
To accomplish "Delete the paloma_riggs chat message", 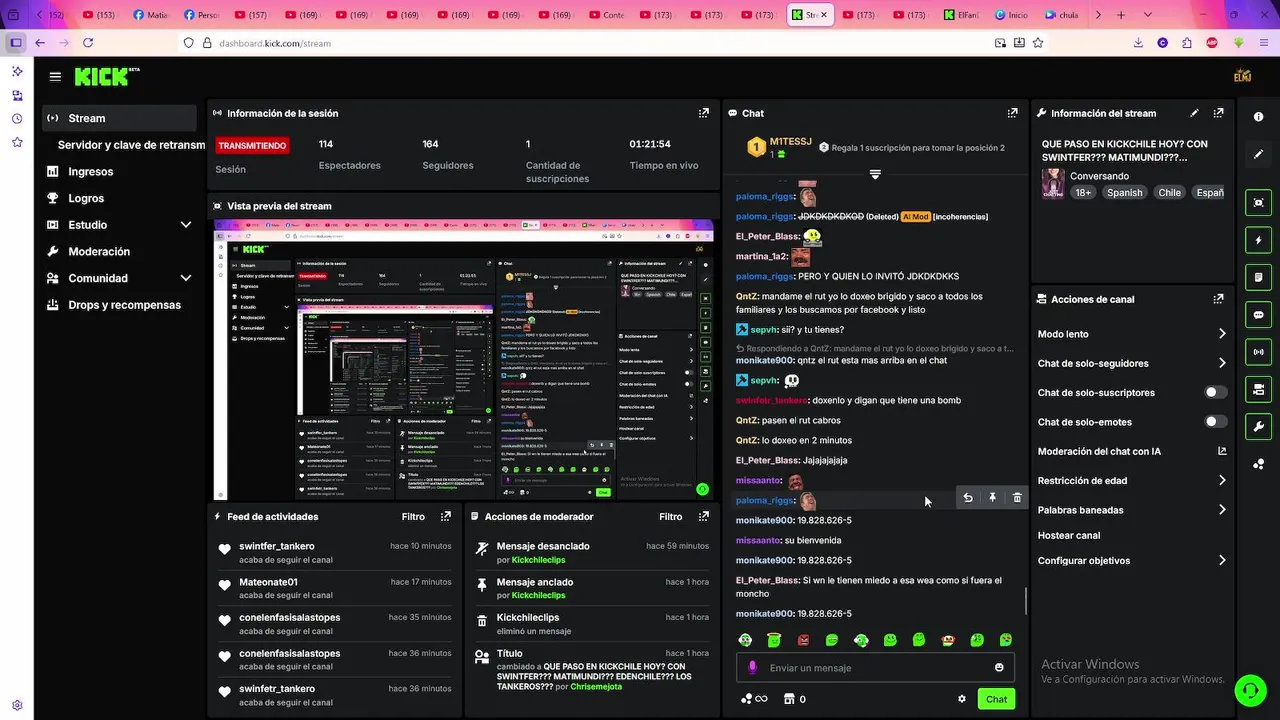I will (1017, 497).
